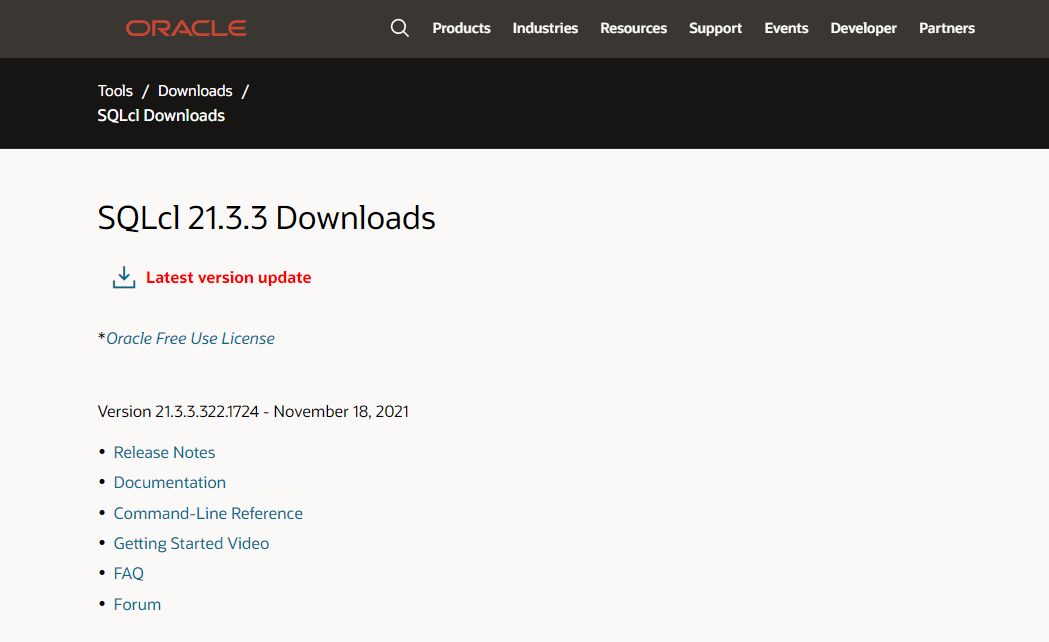Open the Forum link
The height and width of the screenshot is (642, 1049).
pyautogui.click(x=137, y=605)
